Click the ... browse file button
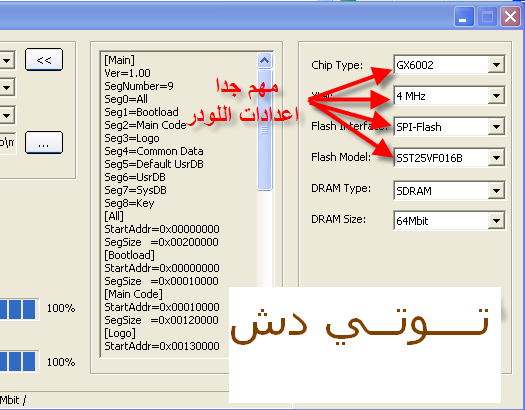 tap(44, 143)
